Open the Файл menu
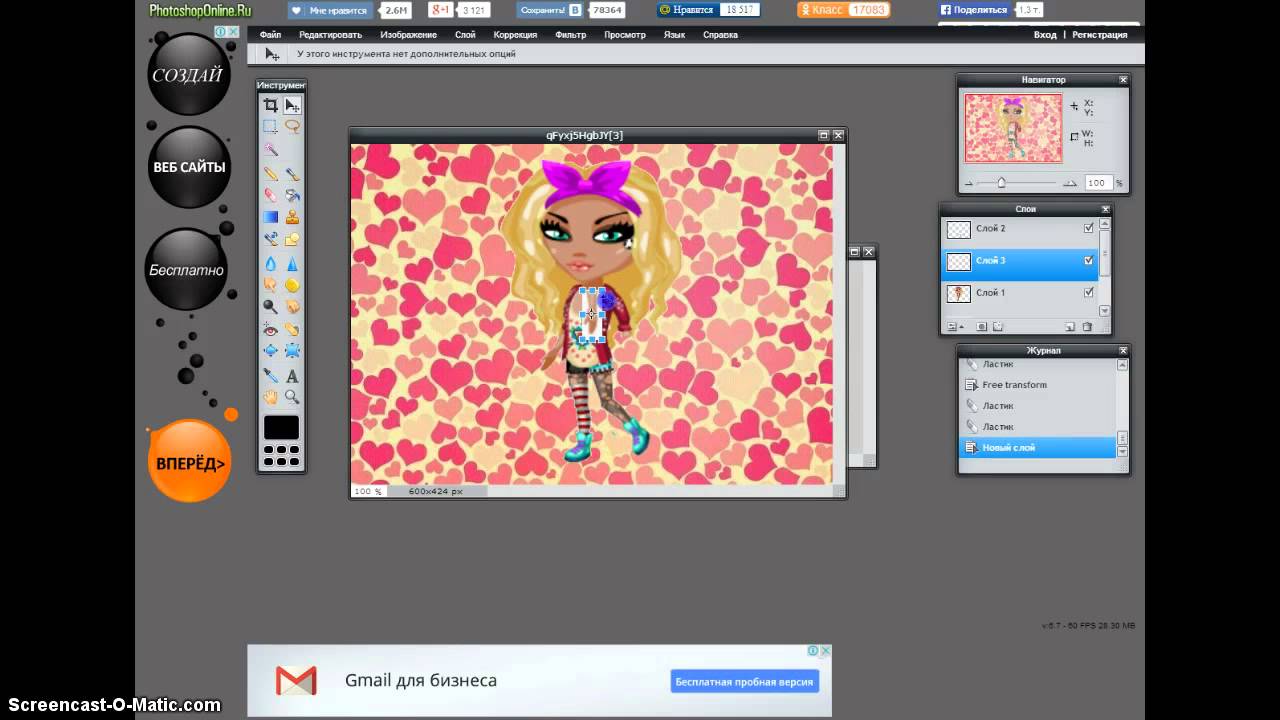1280x720 pixels. (x=270, y=35)
